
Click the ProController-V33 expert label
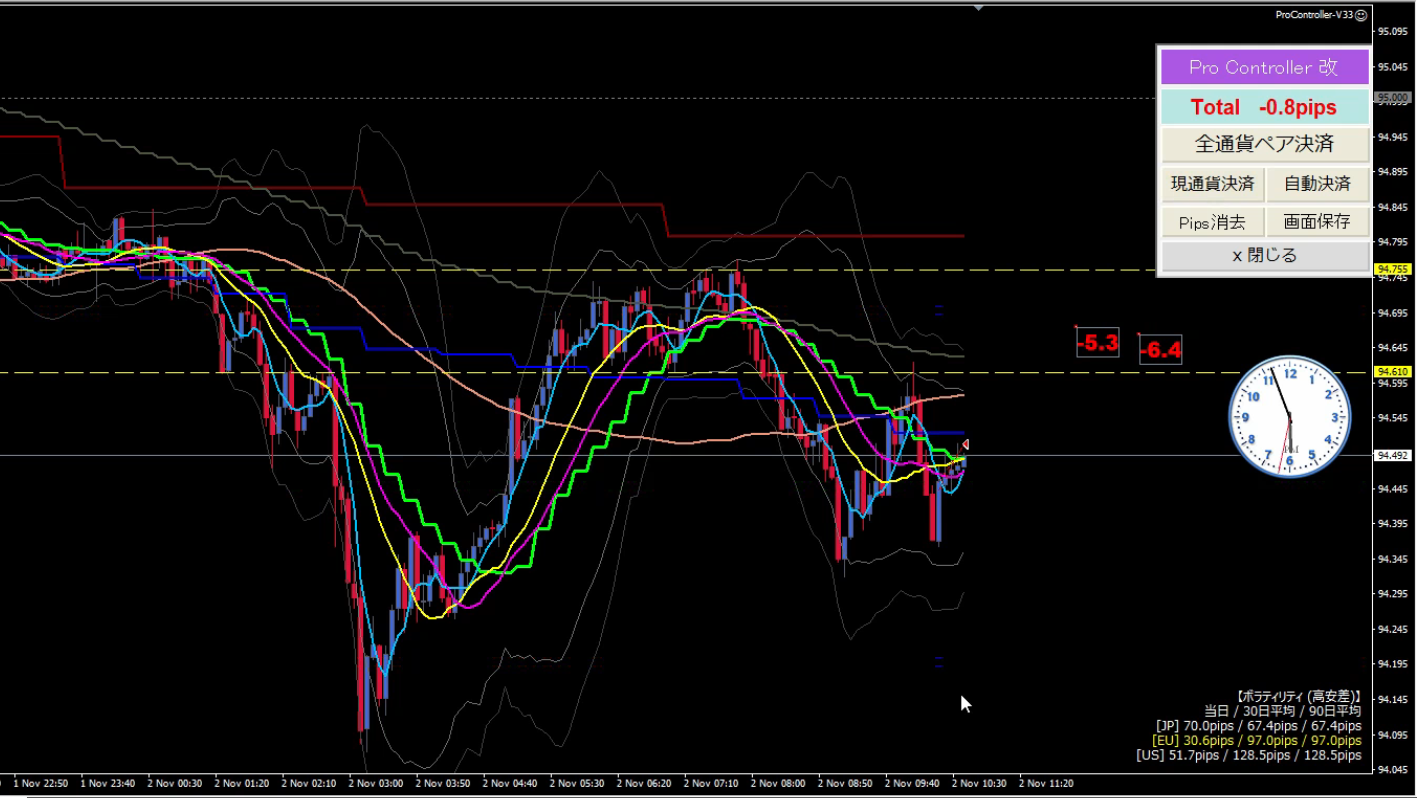coord(1314,15)
